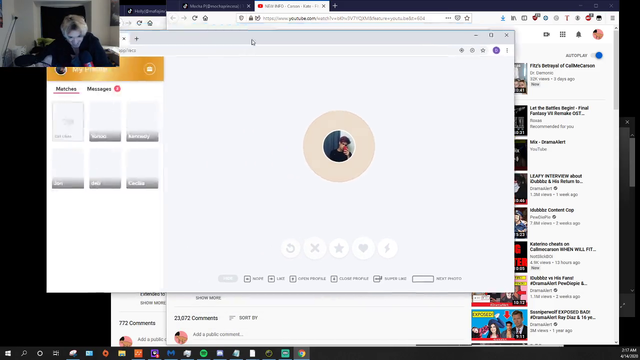Reload the YouTube page in Firefox

(194, 18)
